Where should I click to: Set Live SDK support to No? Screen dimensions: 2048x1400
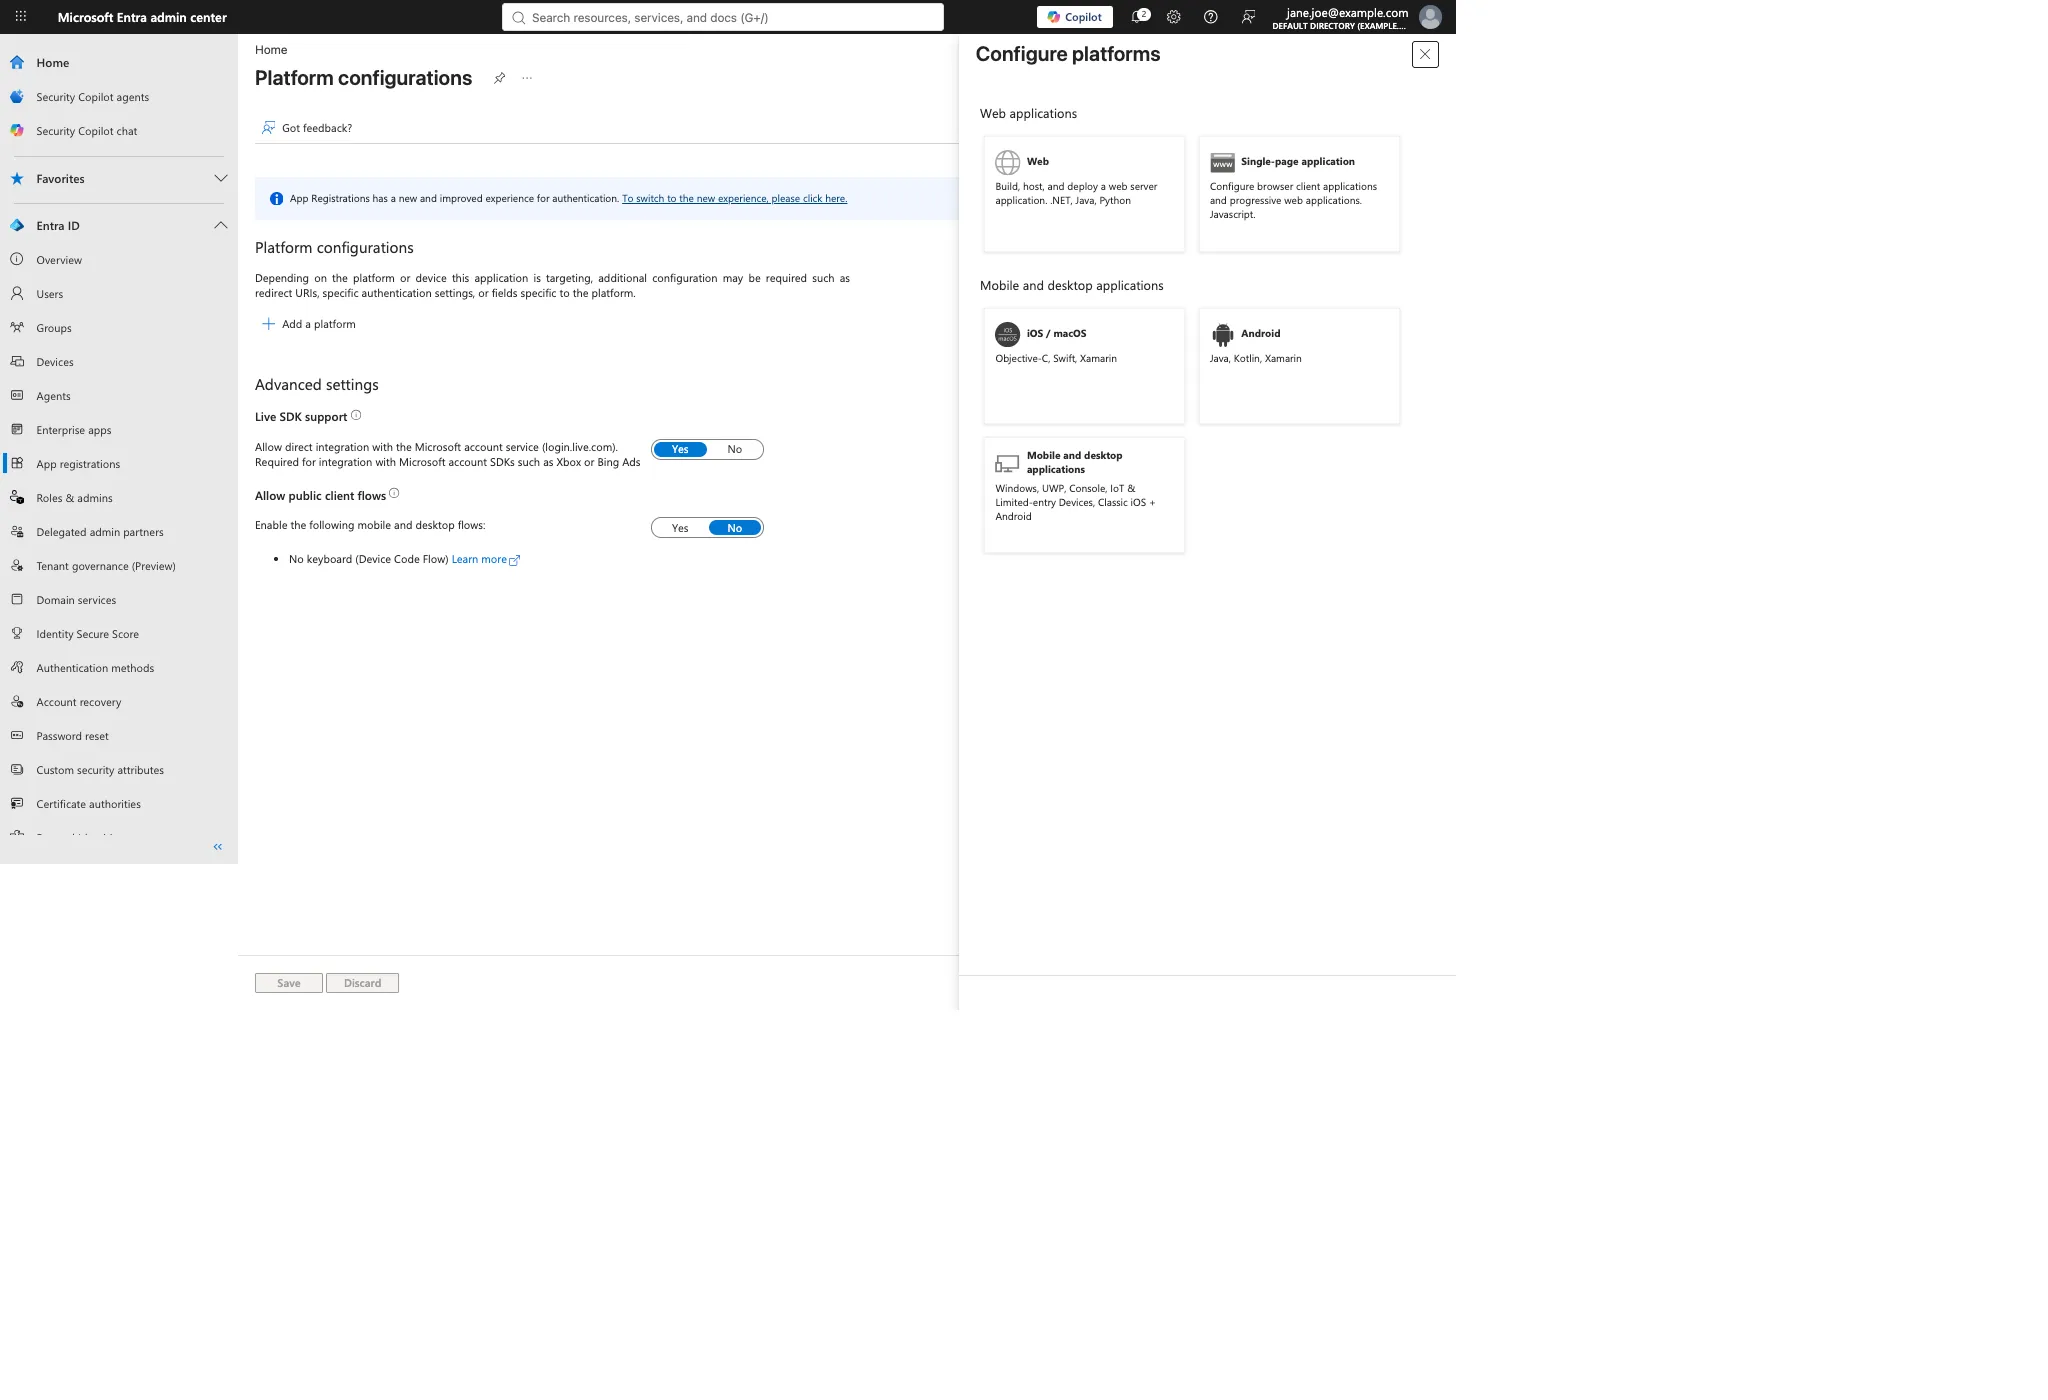pyautogui.click(x=735, y=450)
